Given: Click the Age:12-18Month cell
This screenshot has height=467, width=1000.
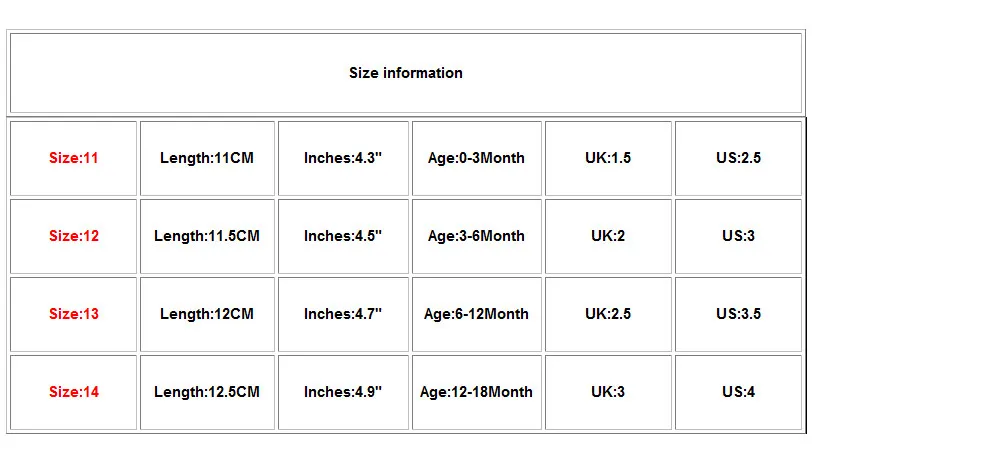Looking at the screenshot, I should point(476,392).
